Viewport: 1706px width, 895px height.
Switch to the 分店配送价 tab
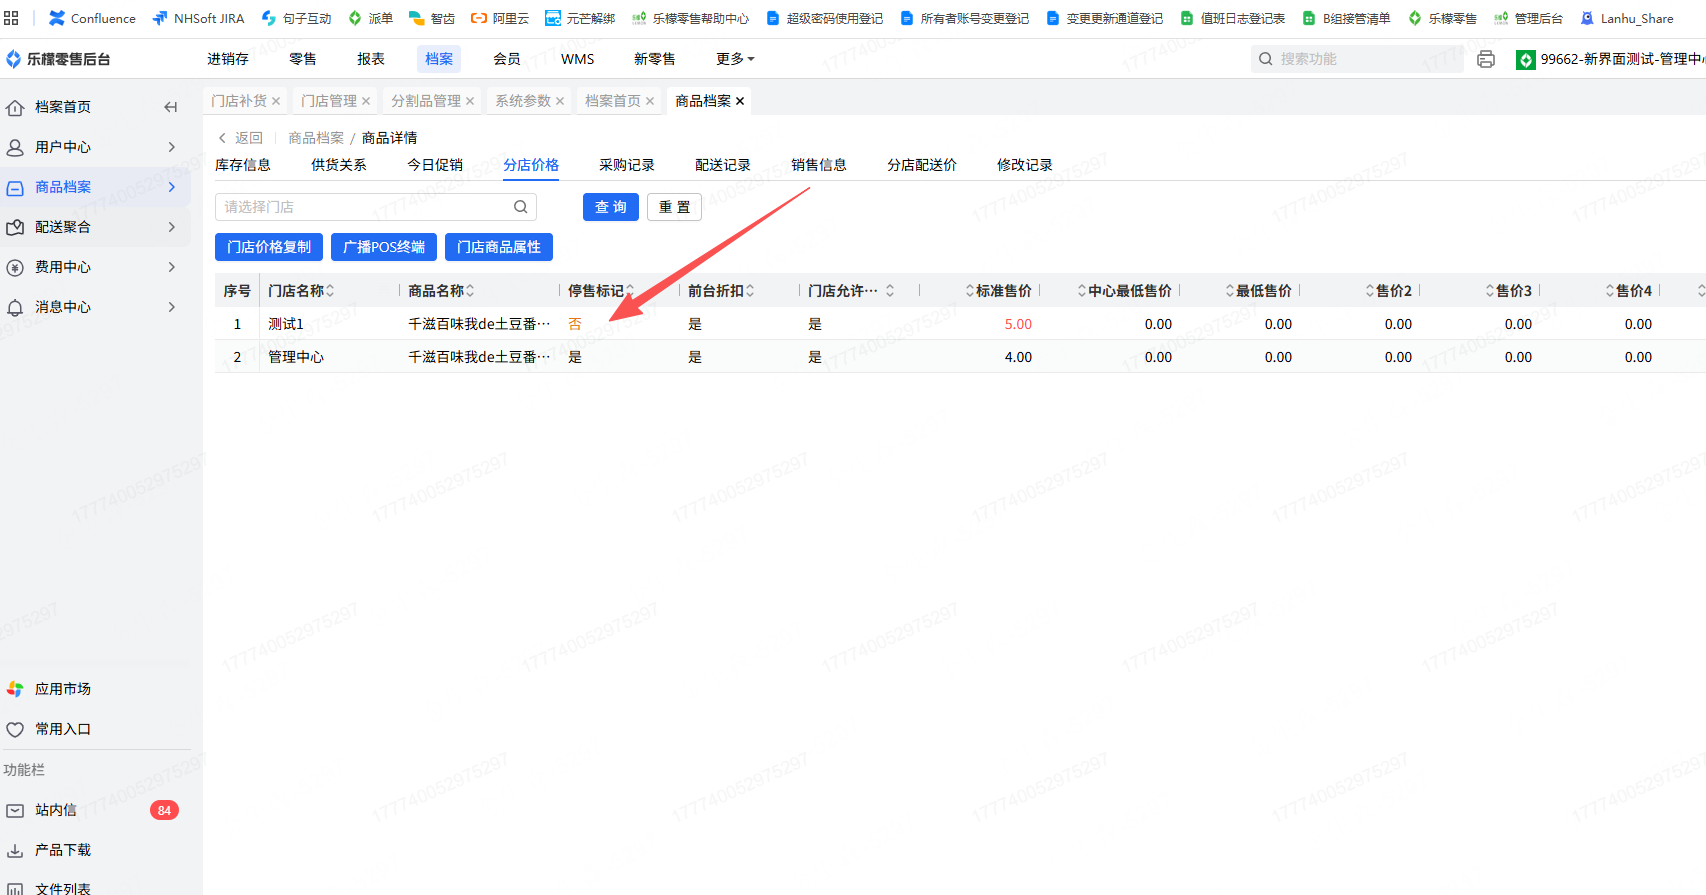tap(922, 165)
